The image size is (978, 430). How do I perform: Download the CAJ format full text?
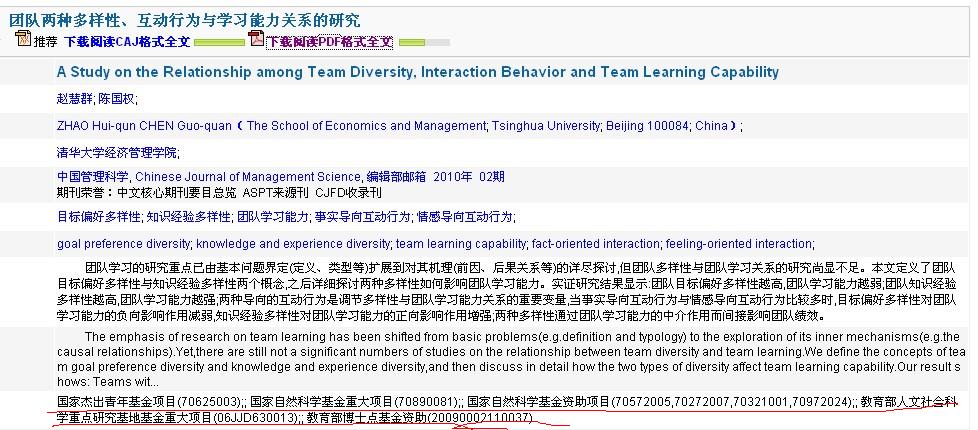tap(127, 42)
